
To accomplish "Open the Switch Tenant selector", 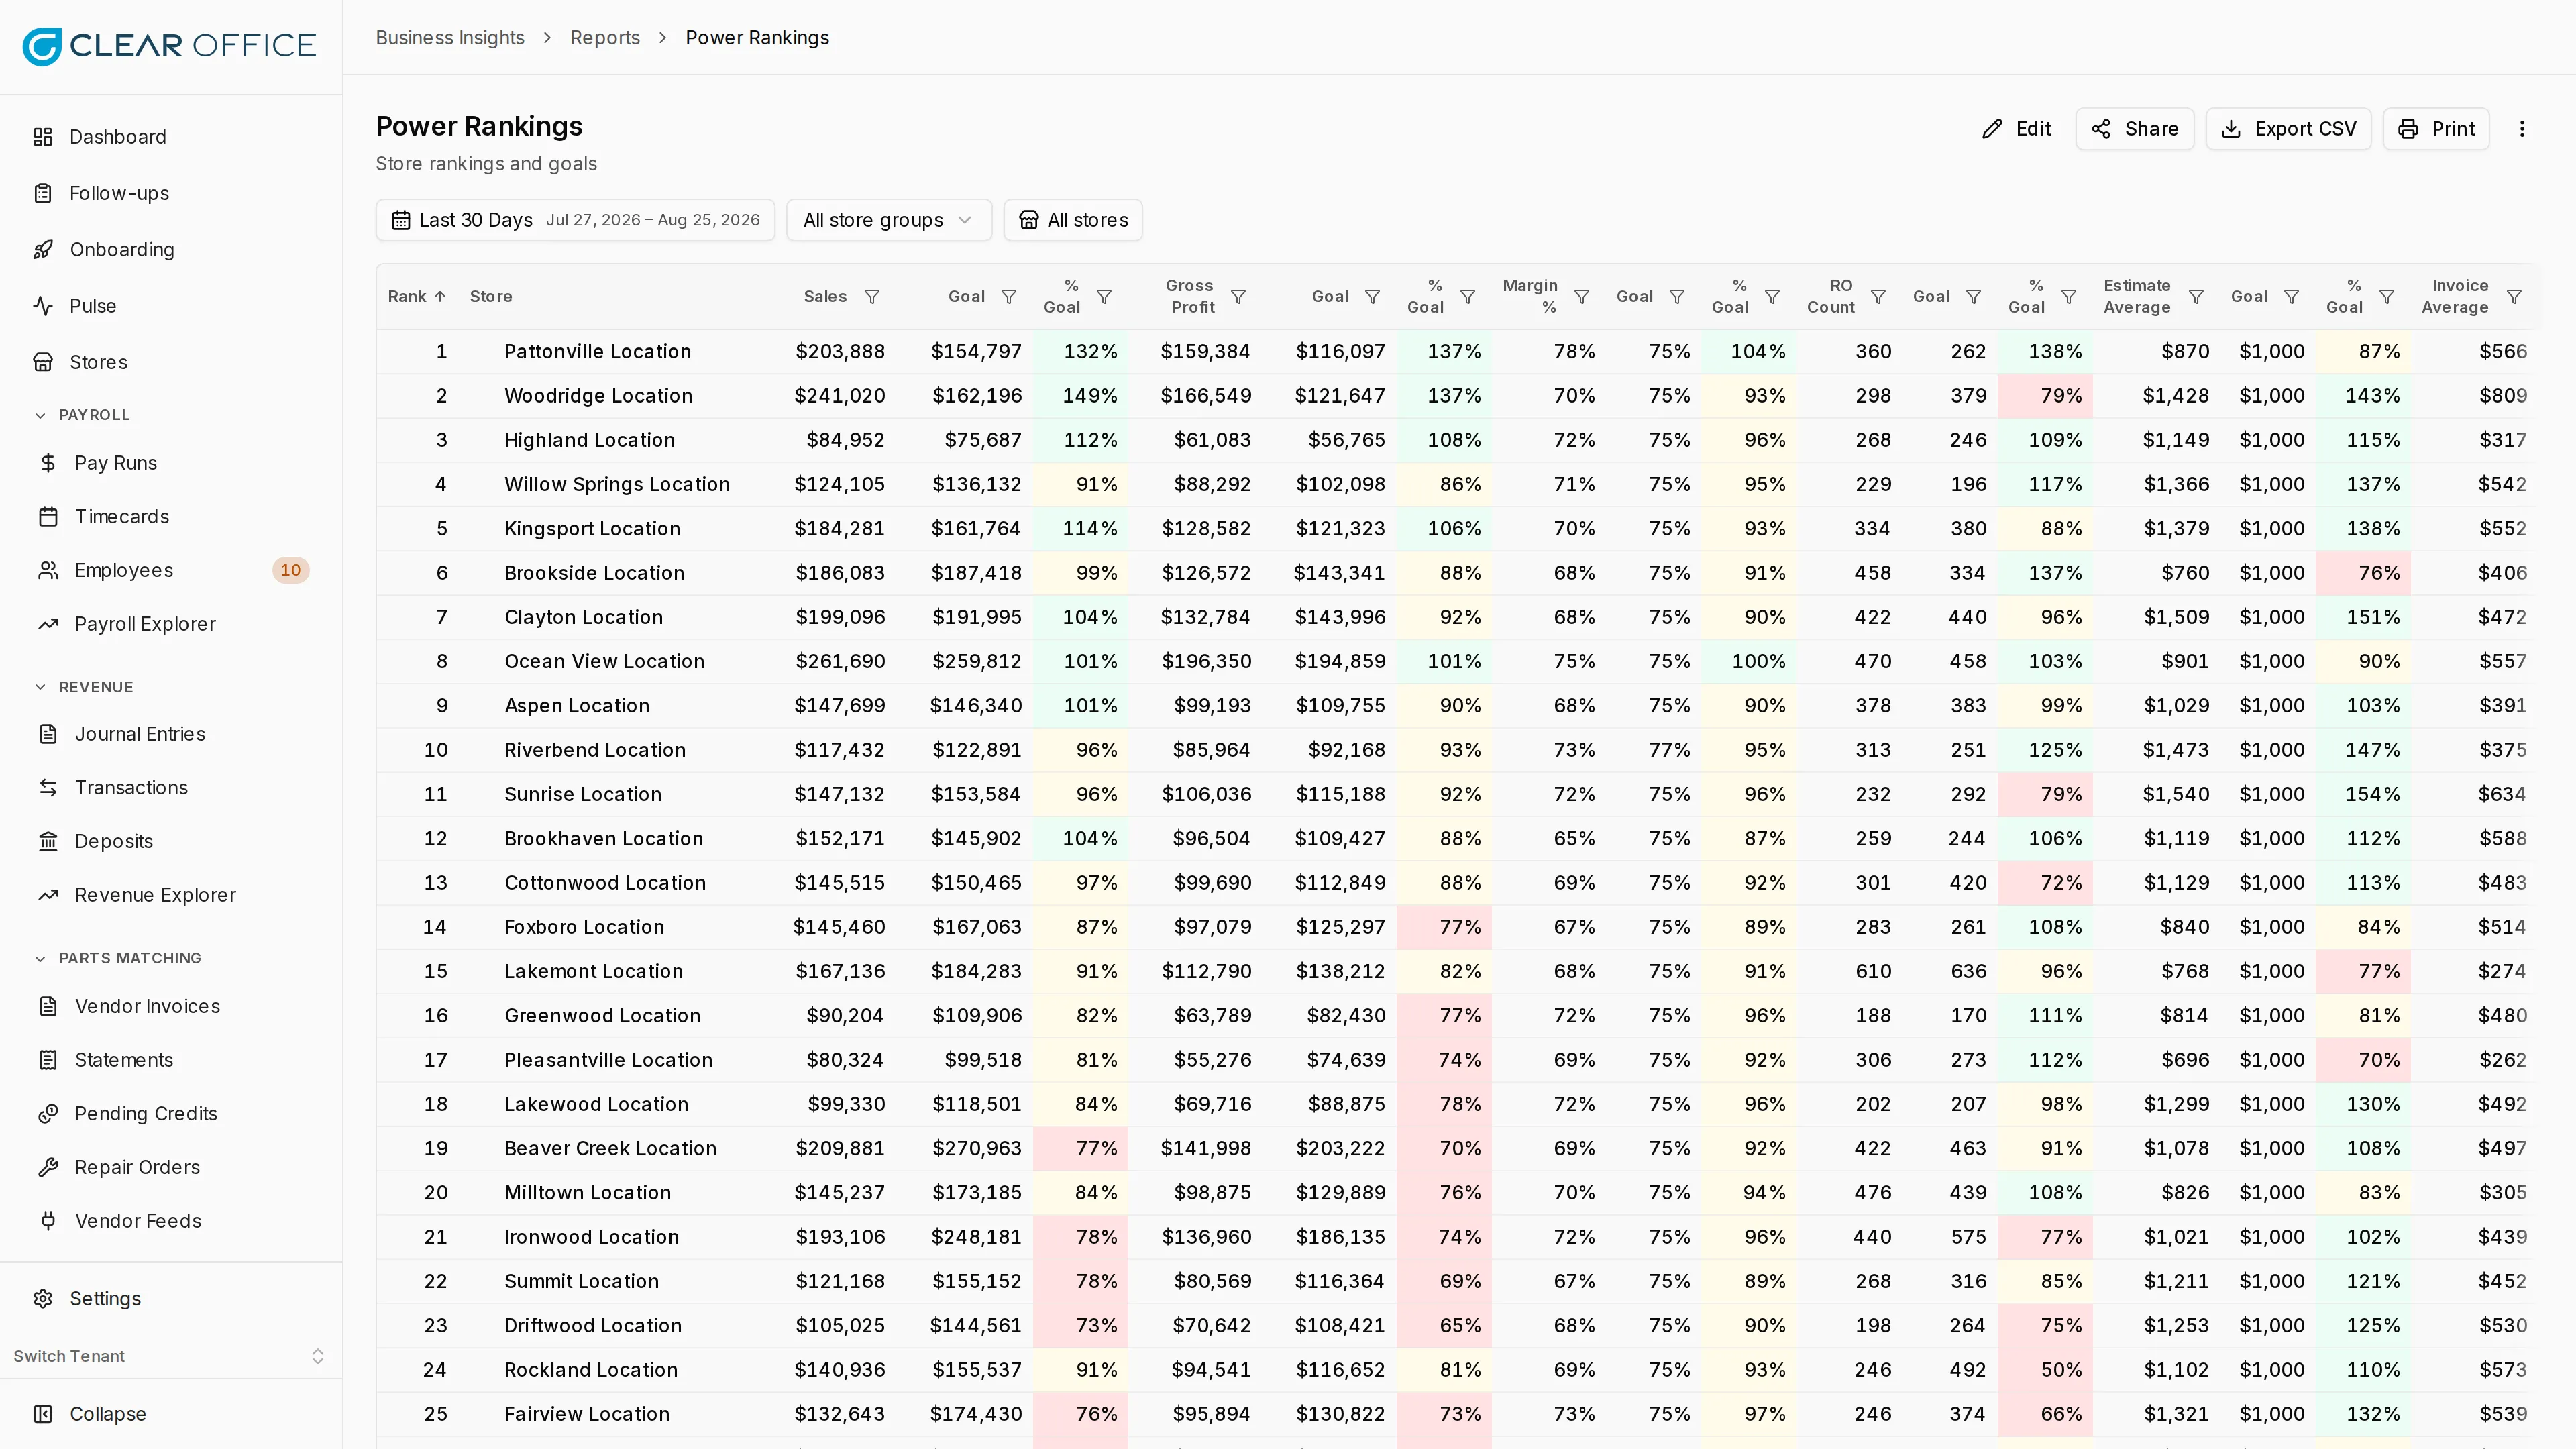I will [x=171, y=1356].
